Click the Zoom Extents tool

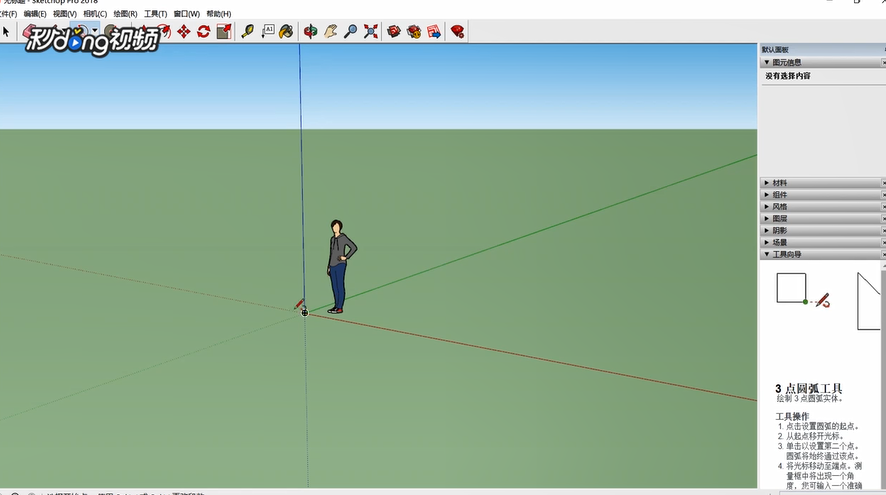(371, 32)
